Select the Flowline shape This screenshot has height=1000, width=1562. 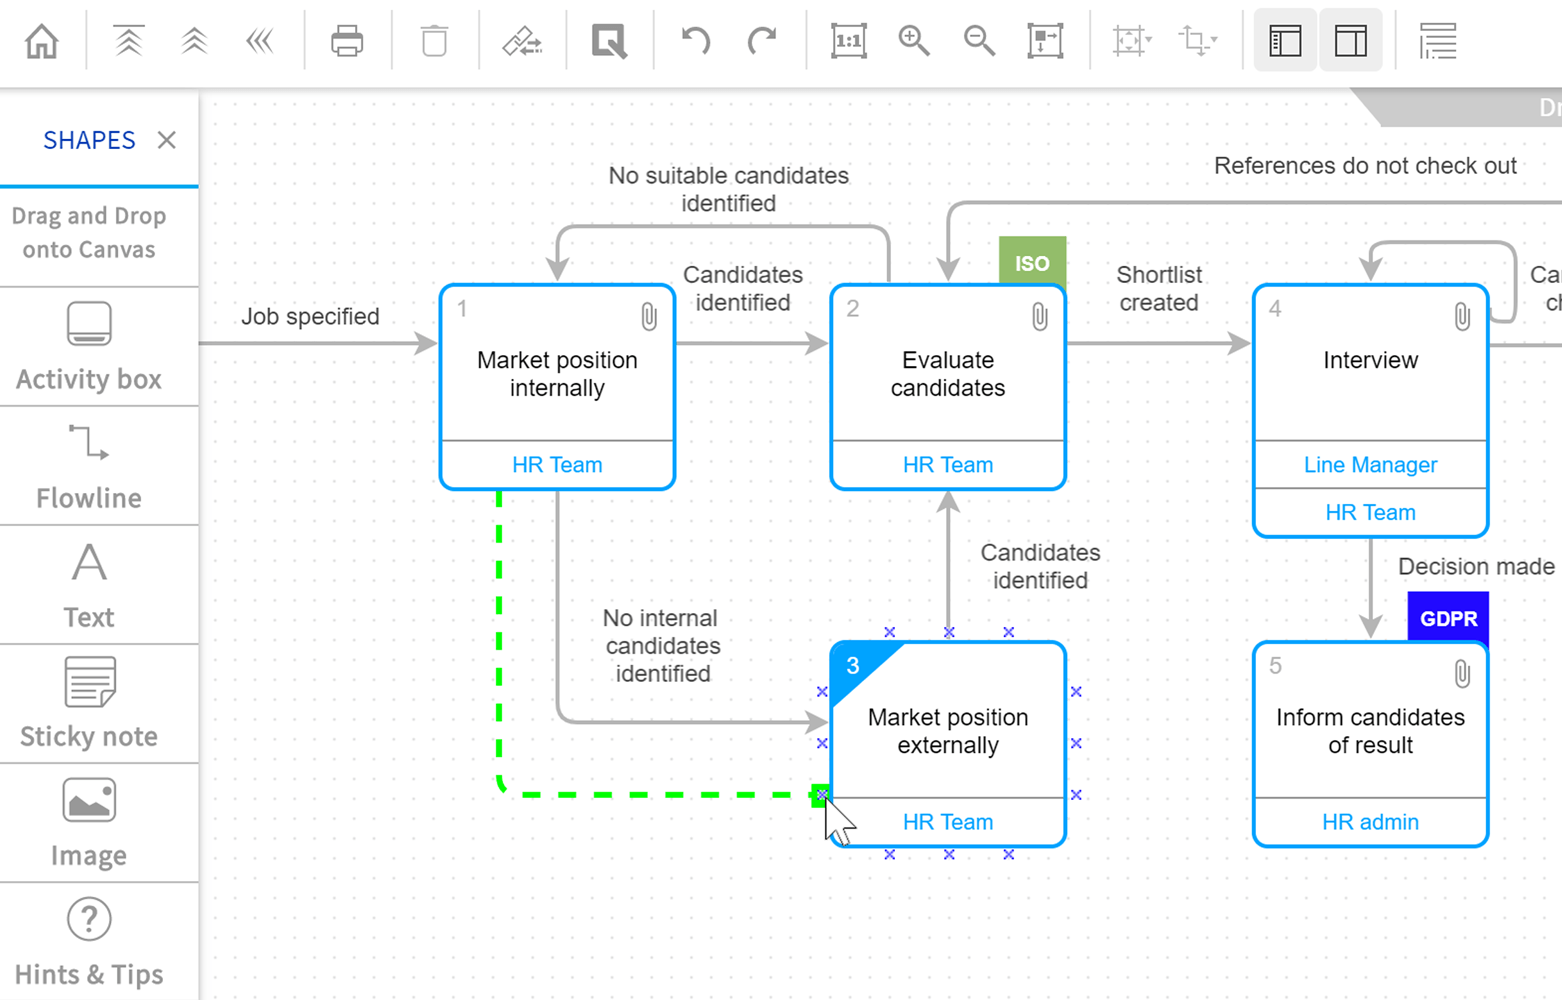click(x=89, y=466)
